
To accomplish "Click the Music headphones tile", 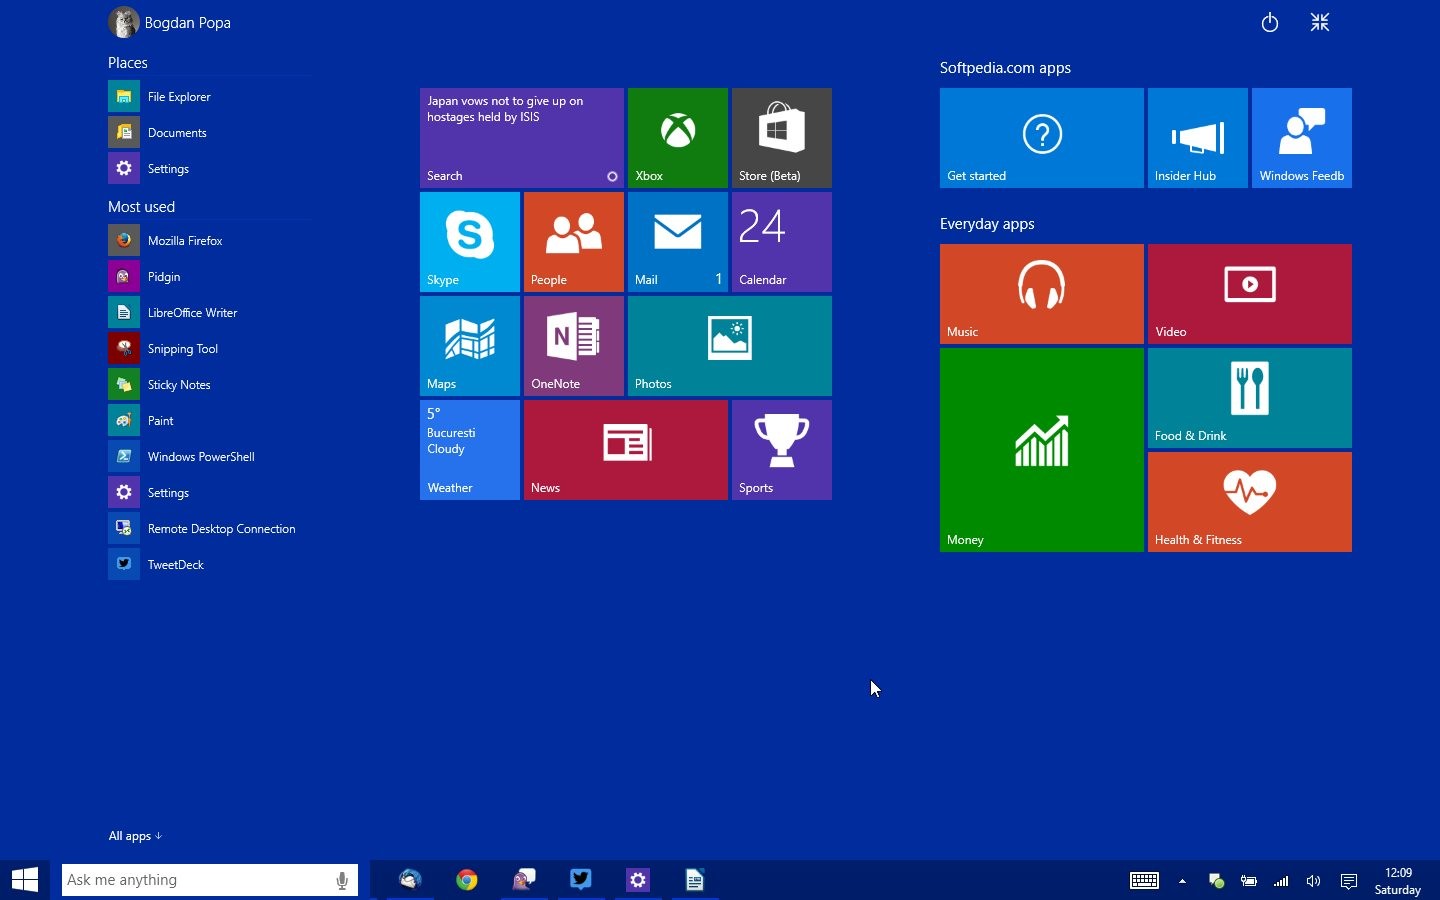I will tap(1041, 293).
